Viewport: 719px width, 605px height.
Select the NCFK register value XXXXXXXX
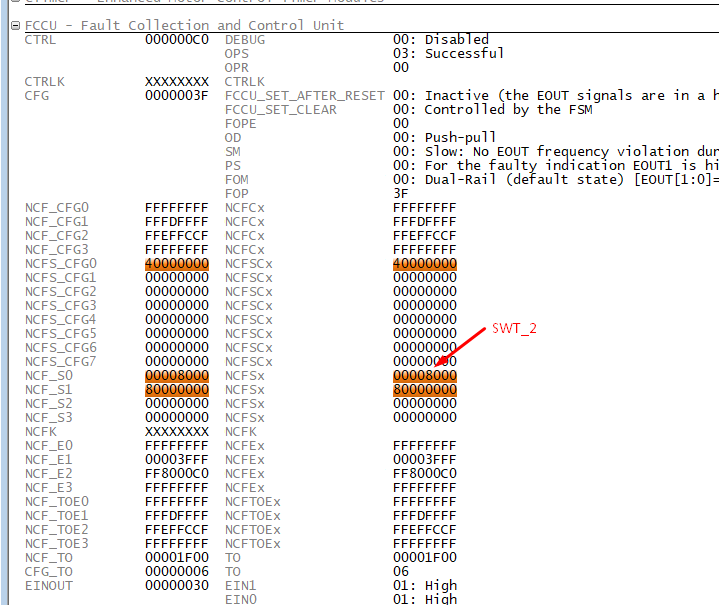click(x=177, y=432)
